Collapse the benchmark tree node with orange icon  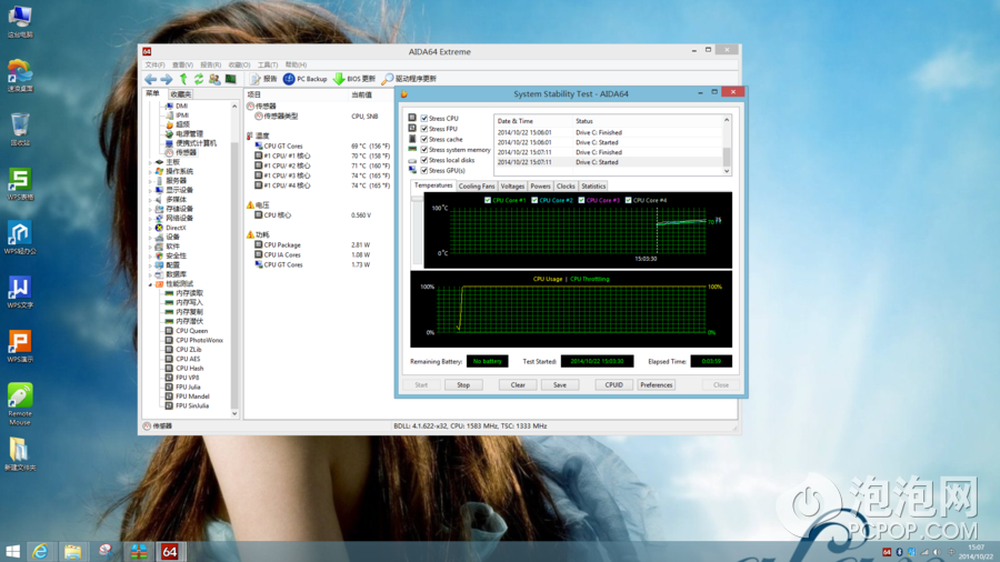[151, 284]
